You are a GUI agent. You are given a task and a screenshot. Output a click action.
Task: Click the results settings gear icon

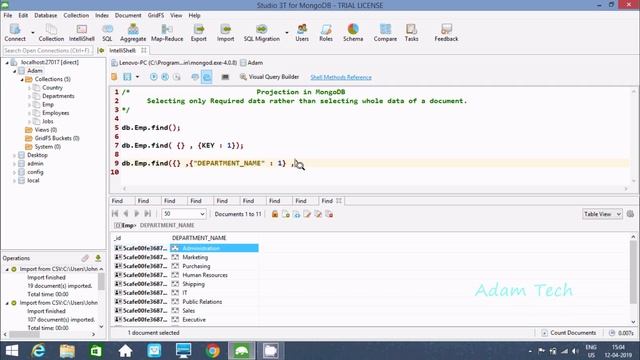pos(630,214)
